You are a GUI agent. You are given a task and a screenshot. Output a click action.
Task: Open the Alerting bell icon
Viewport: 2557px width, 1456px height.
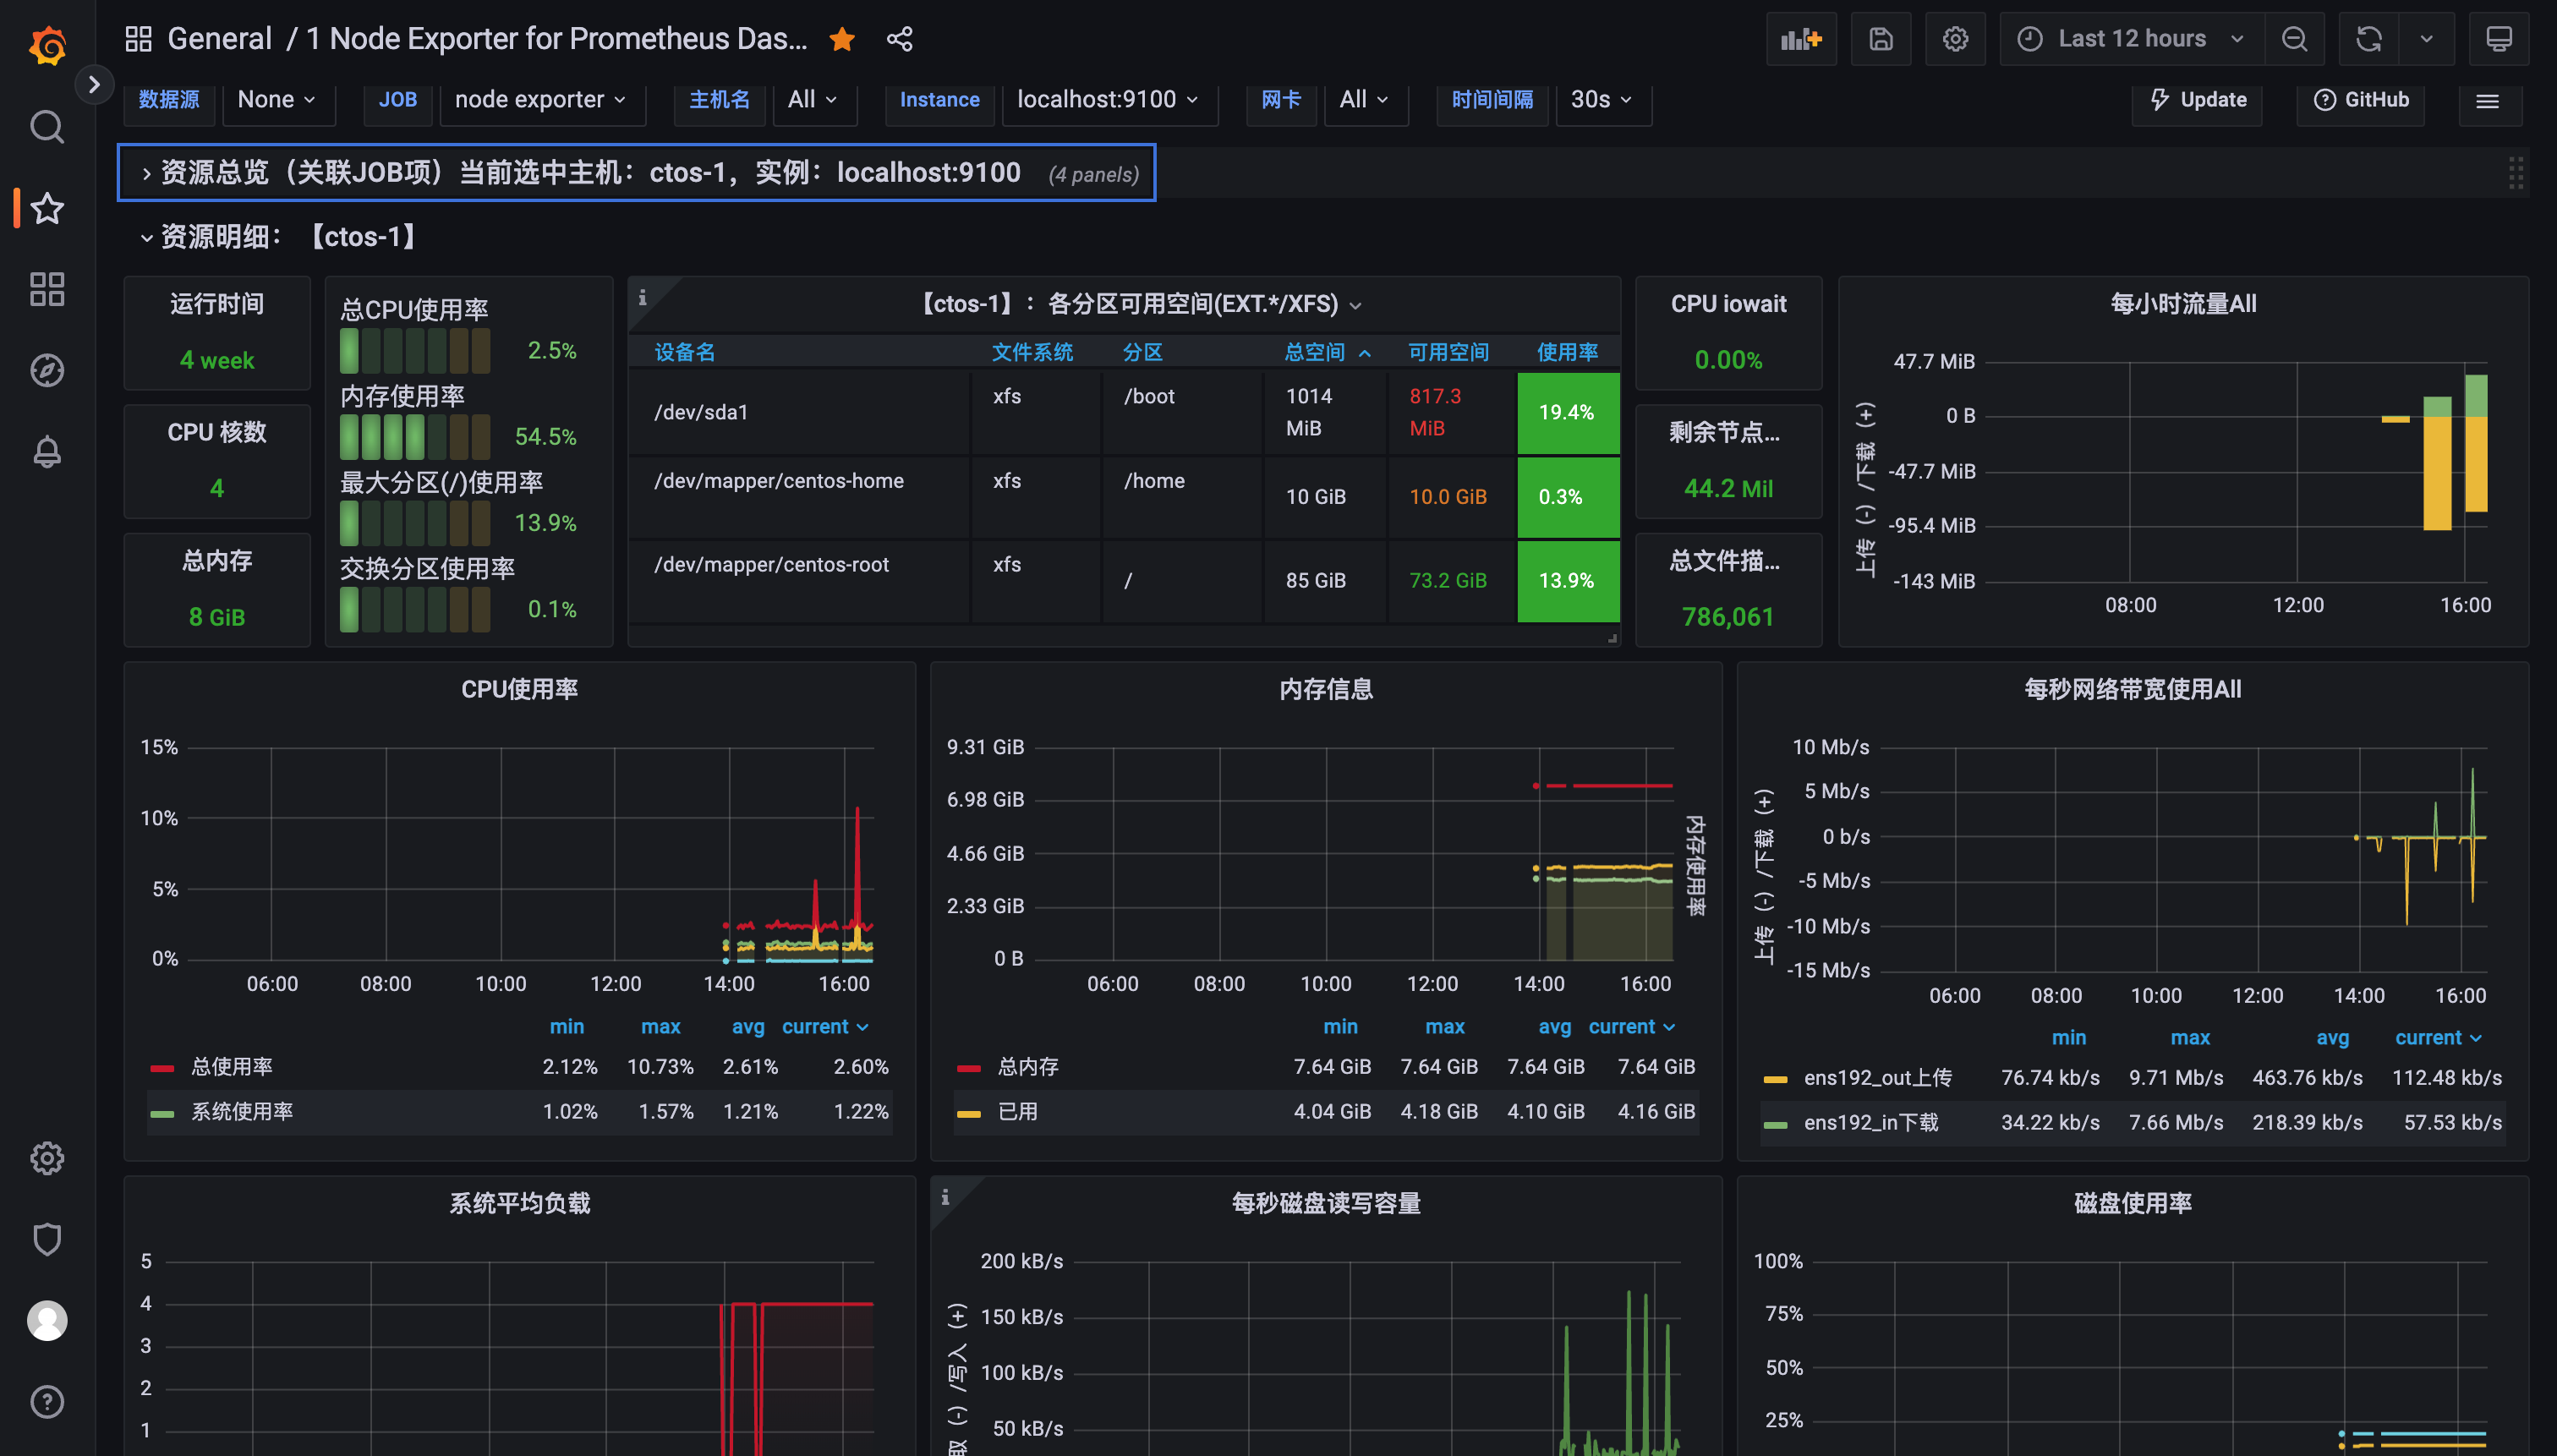pos(47,451)
